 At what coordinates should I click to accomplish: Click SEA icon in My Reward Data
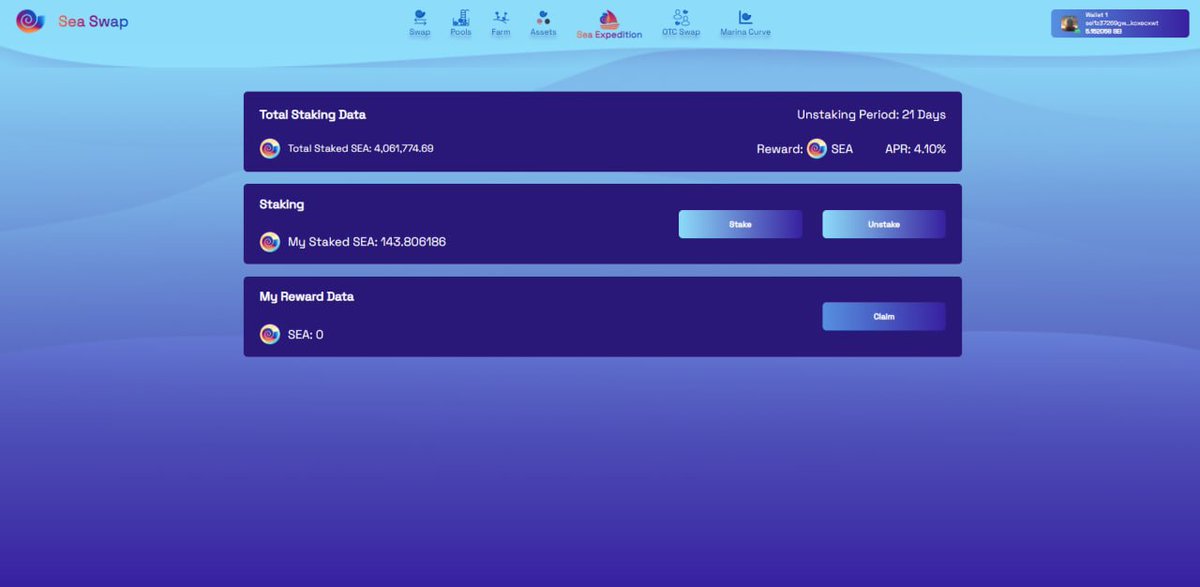pyautogui.click(x=270, y=334)
